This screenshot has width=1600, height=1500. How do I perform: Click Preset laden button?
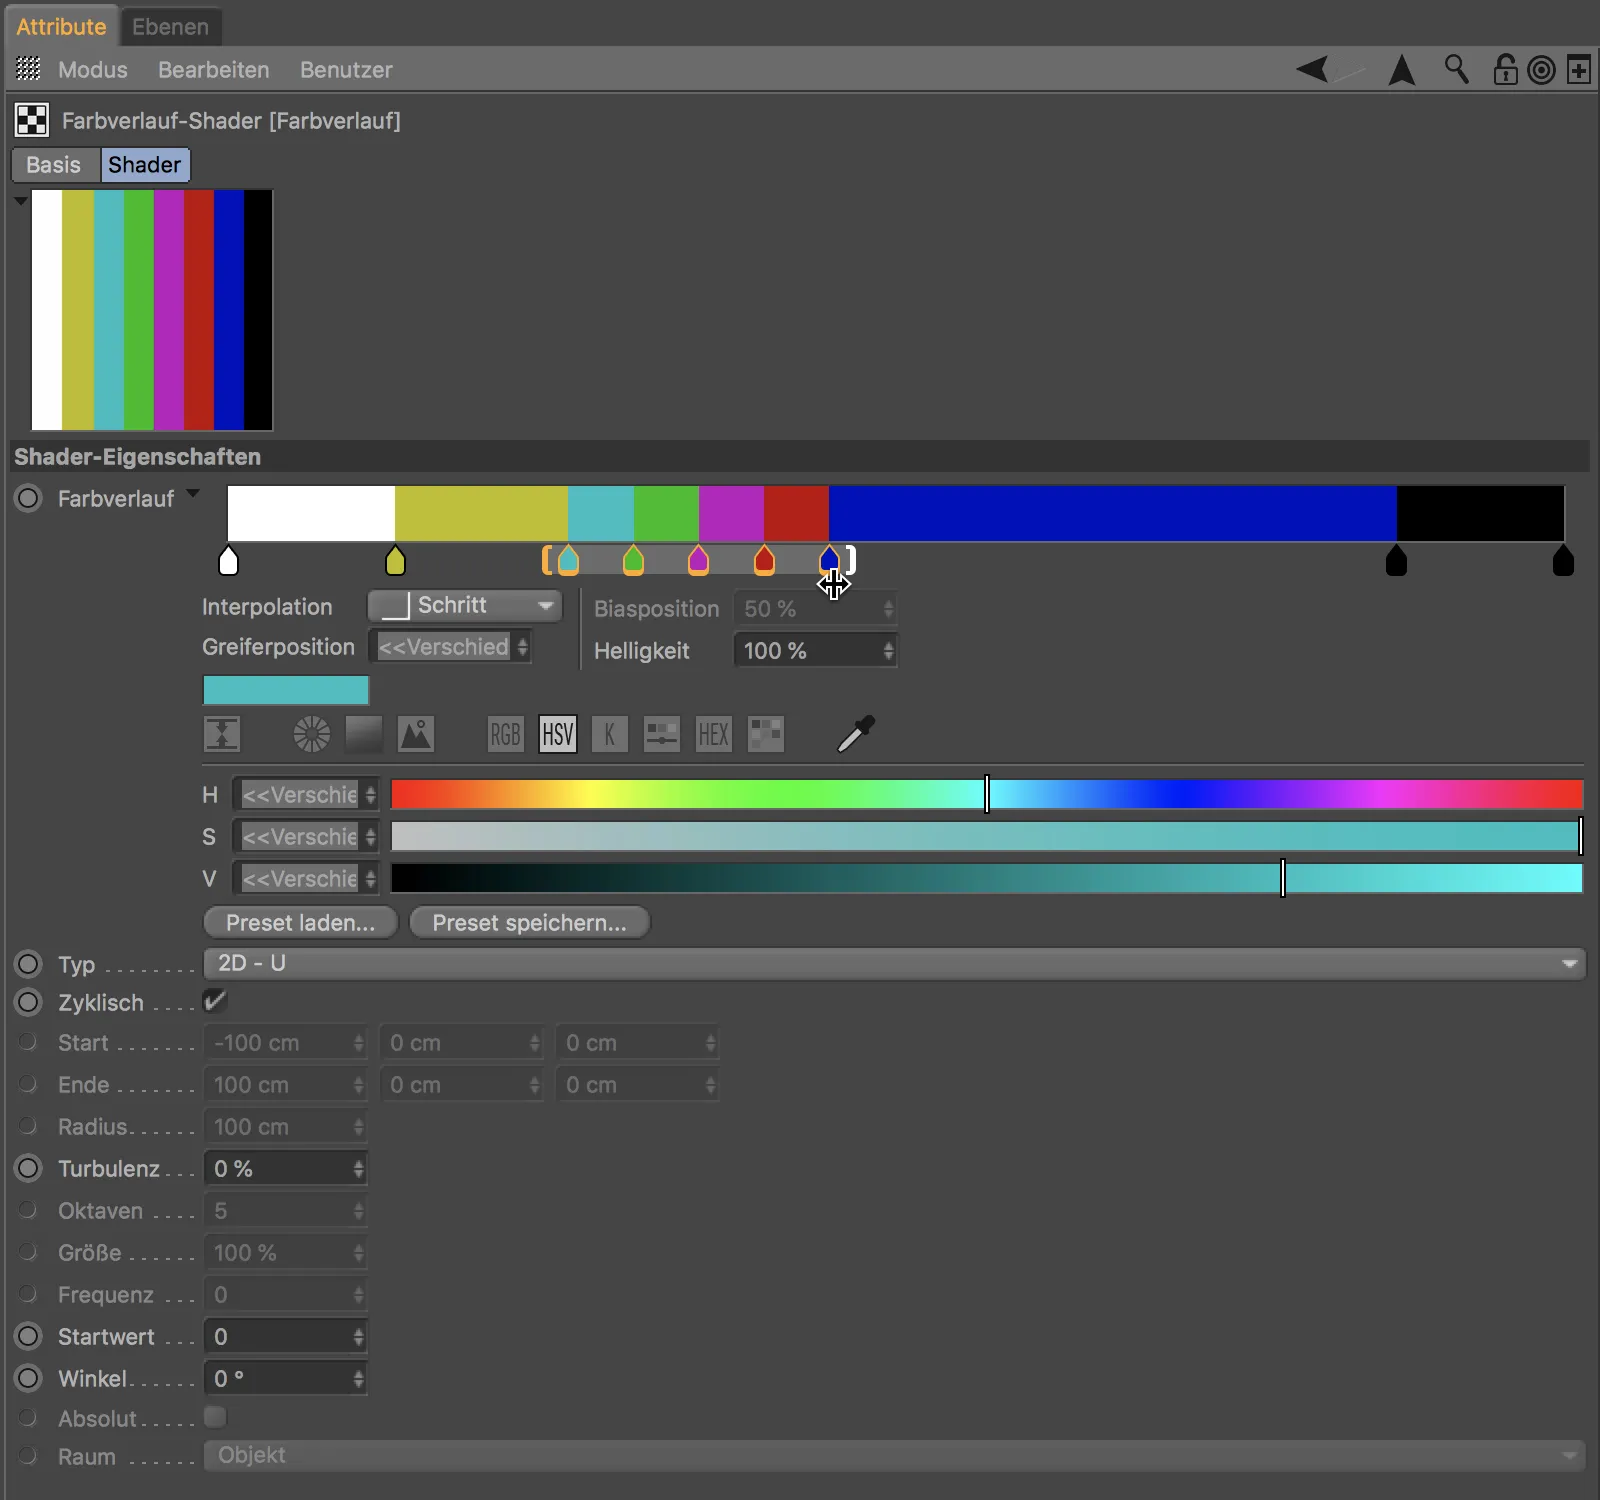(x=300, y=922)
